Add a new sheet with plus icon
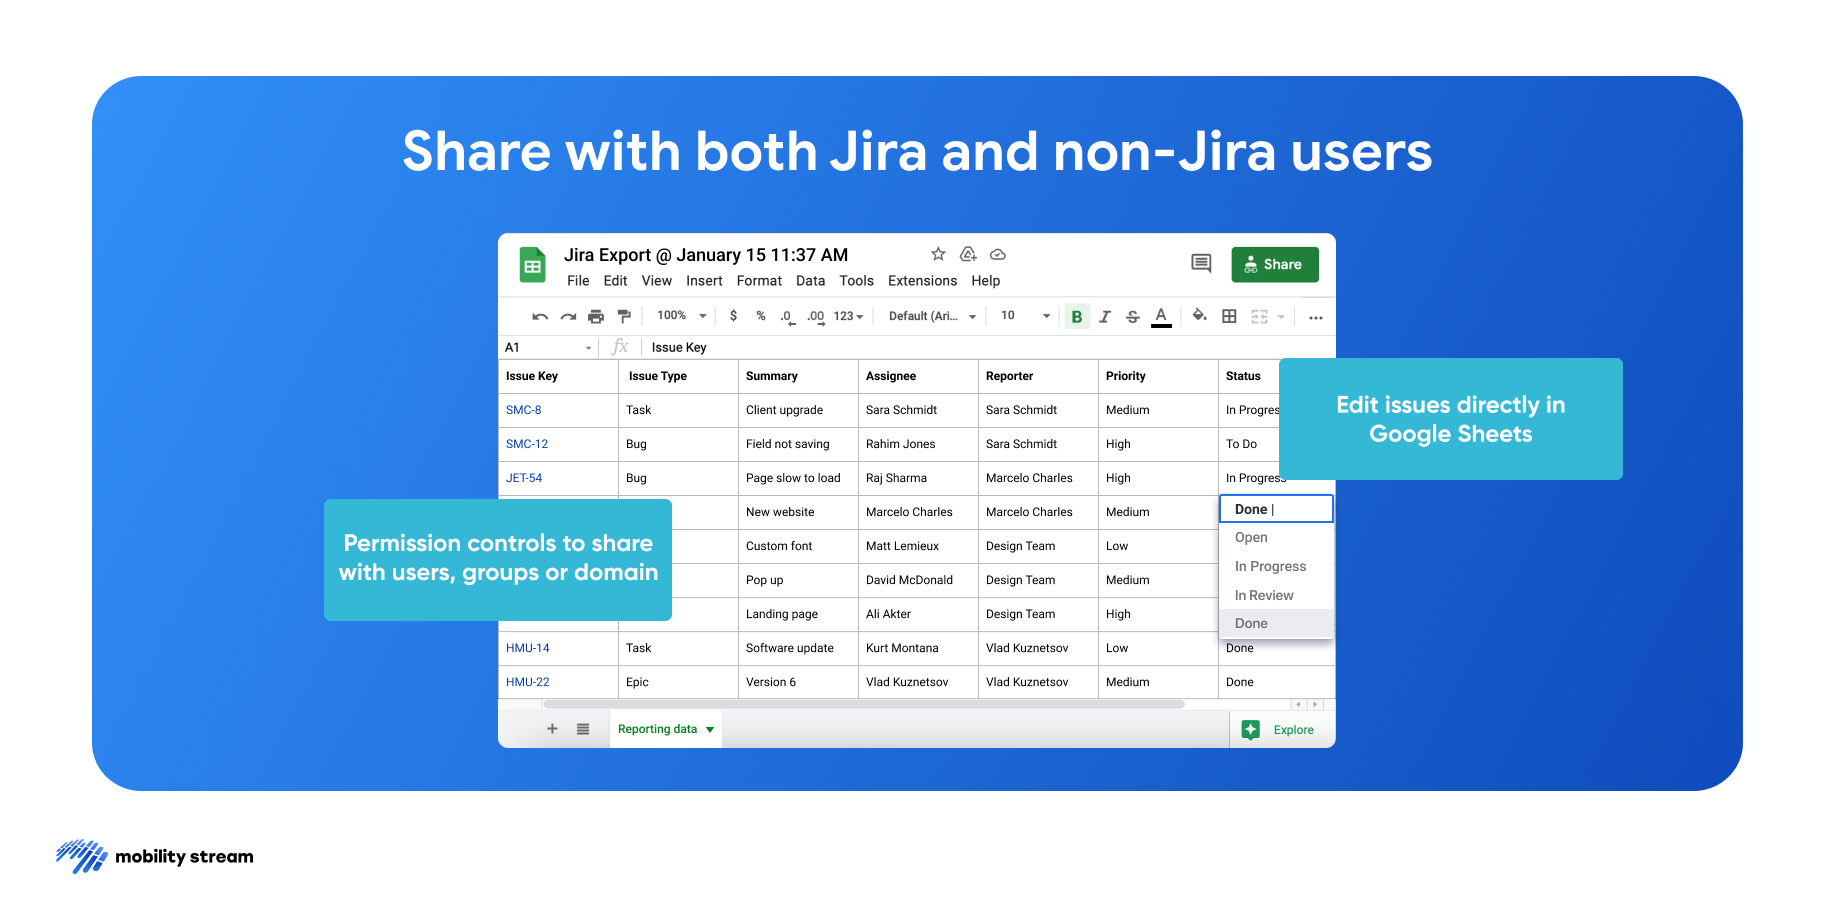The width and height of the screenshot is (1840, 900). 552,729
